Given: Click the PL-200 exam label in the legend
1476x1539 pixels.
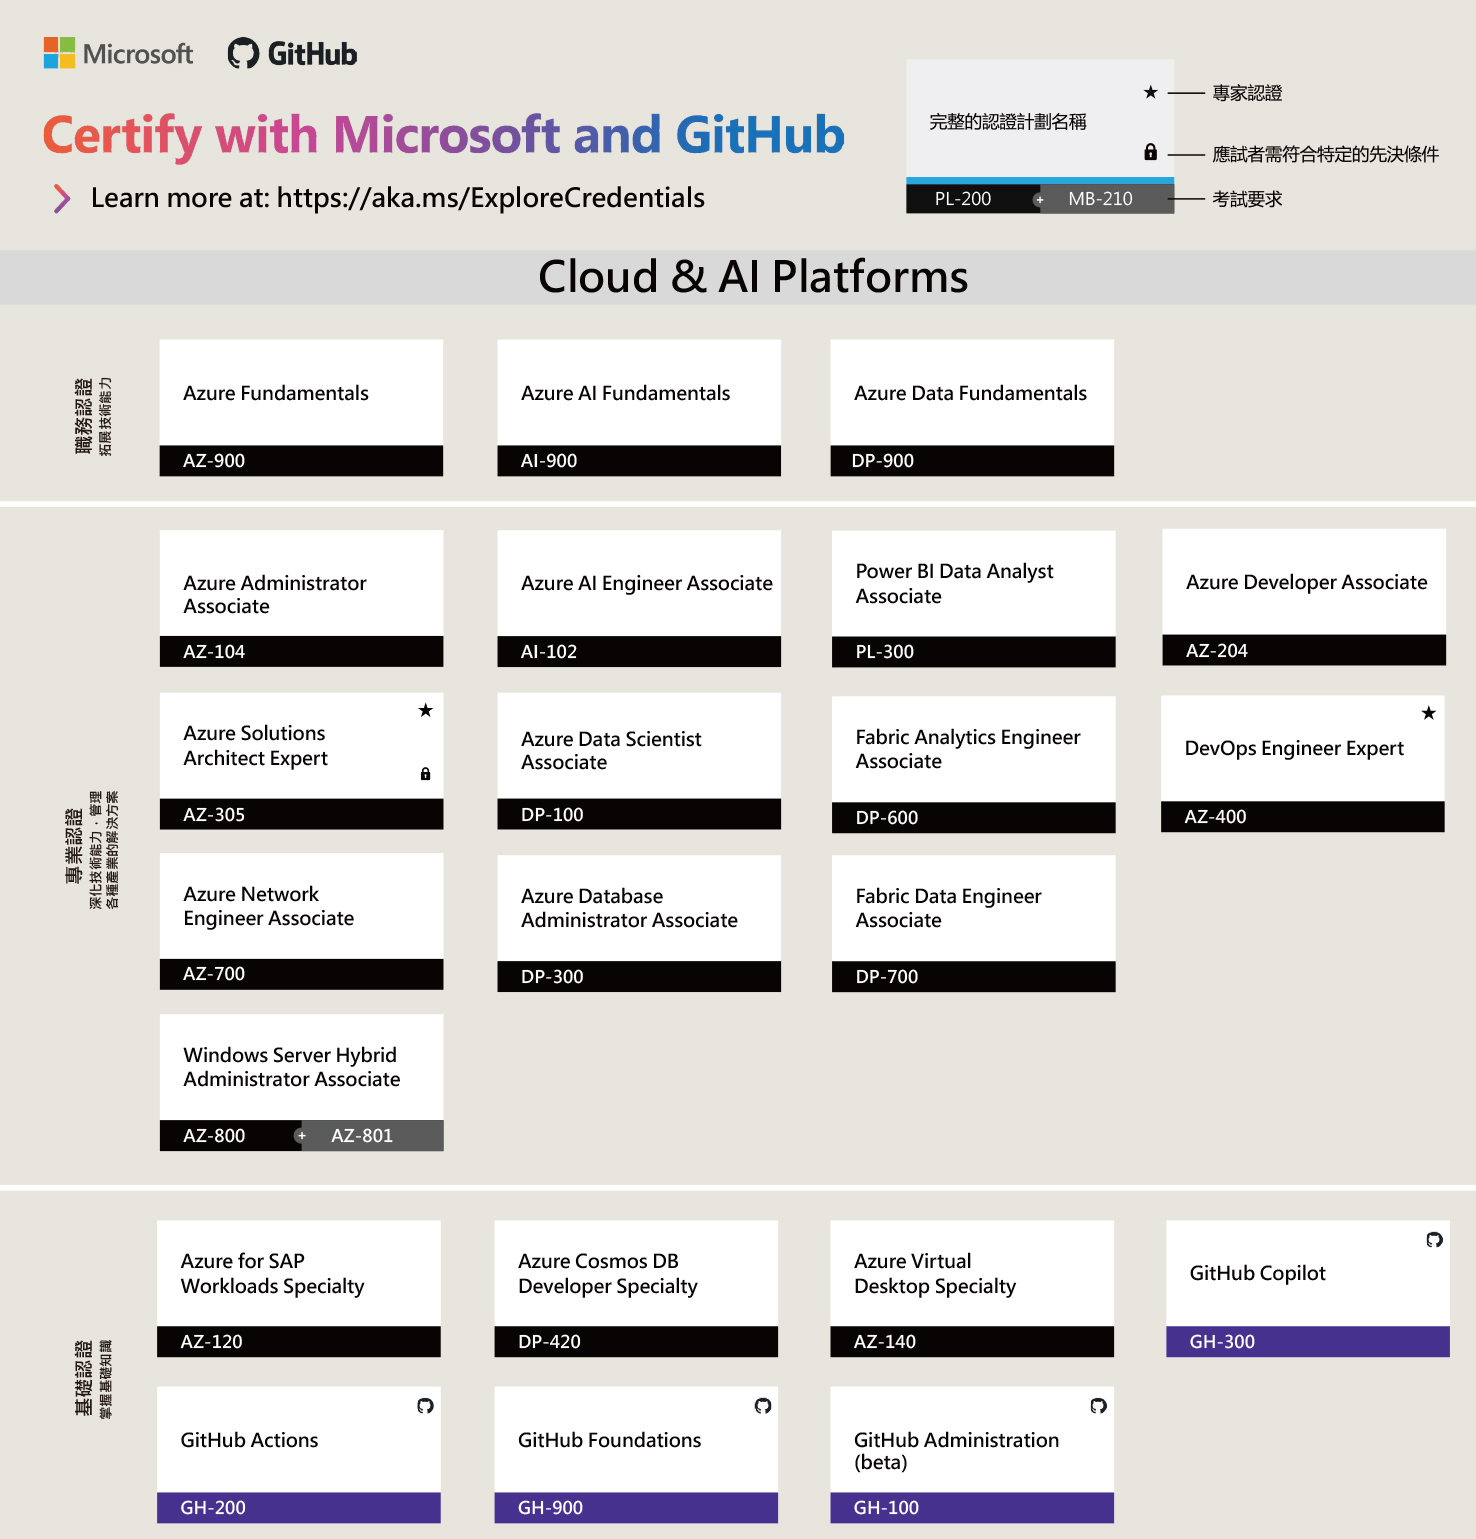Looking at the screenshot, I should click(963, 199).
